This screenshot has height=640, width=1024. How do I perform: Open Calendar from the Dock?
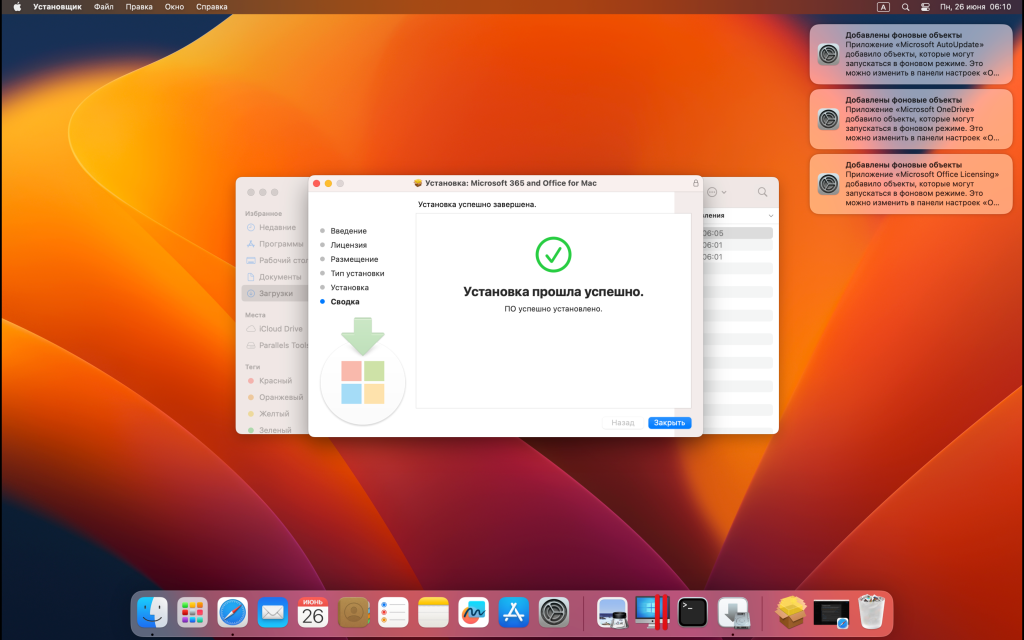point(313,613)
